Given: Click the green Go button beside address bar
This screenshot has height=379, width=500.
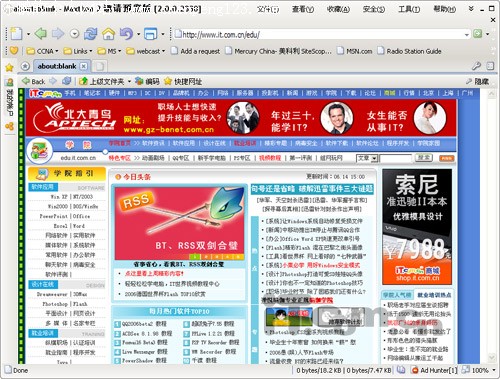Looking at the screenshot, I should tap(478, 34).
